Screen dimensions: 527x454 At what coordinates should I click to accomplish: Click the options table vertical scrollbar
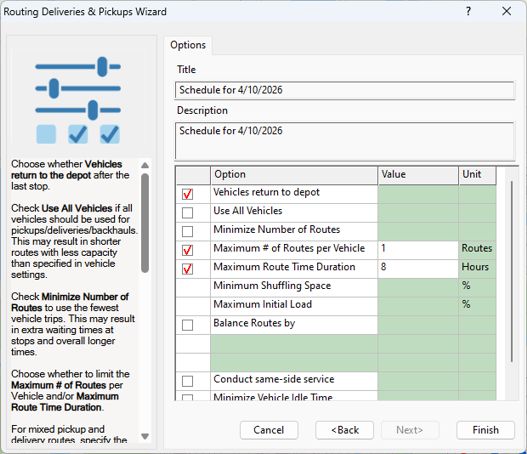coord(512,272)
